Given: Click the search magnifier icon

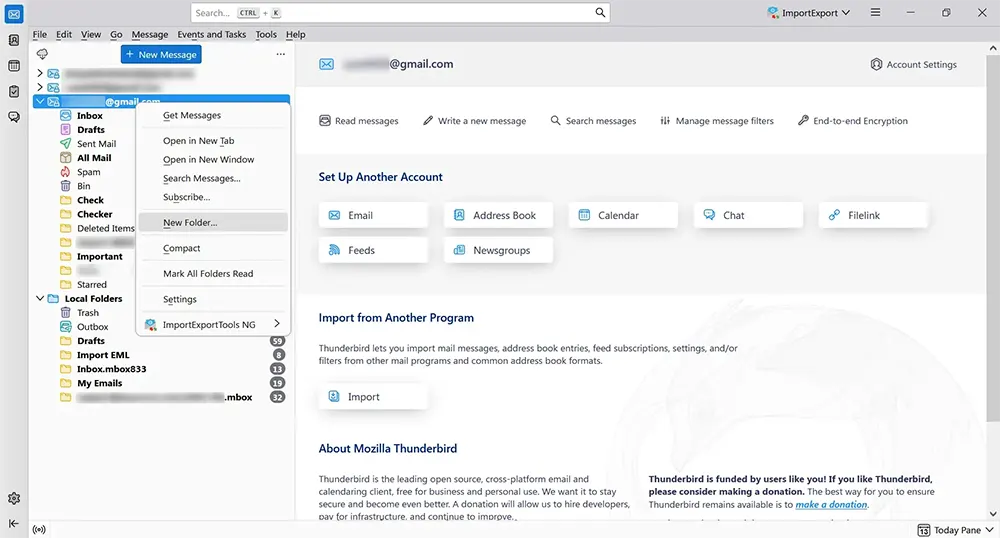Looking at the screenshot, I should pyautogui.click(x=600, y=13).
